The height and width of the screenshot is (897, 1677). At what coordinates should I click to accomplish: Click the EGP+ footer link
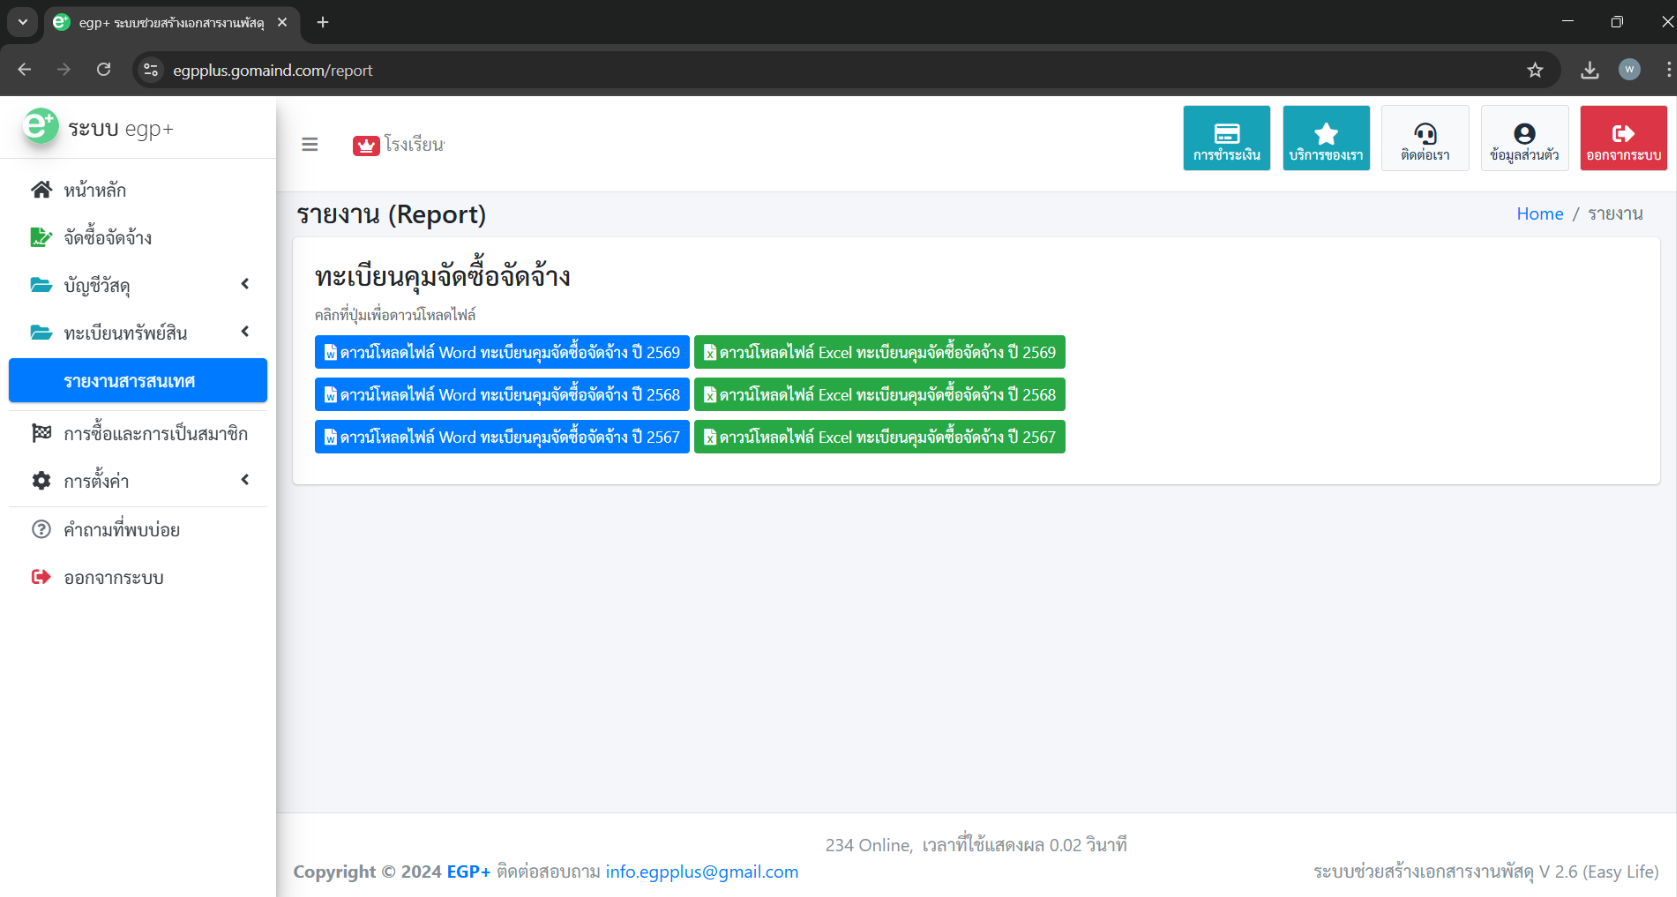click(468, 872)
